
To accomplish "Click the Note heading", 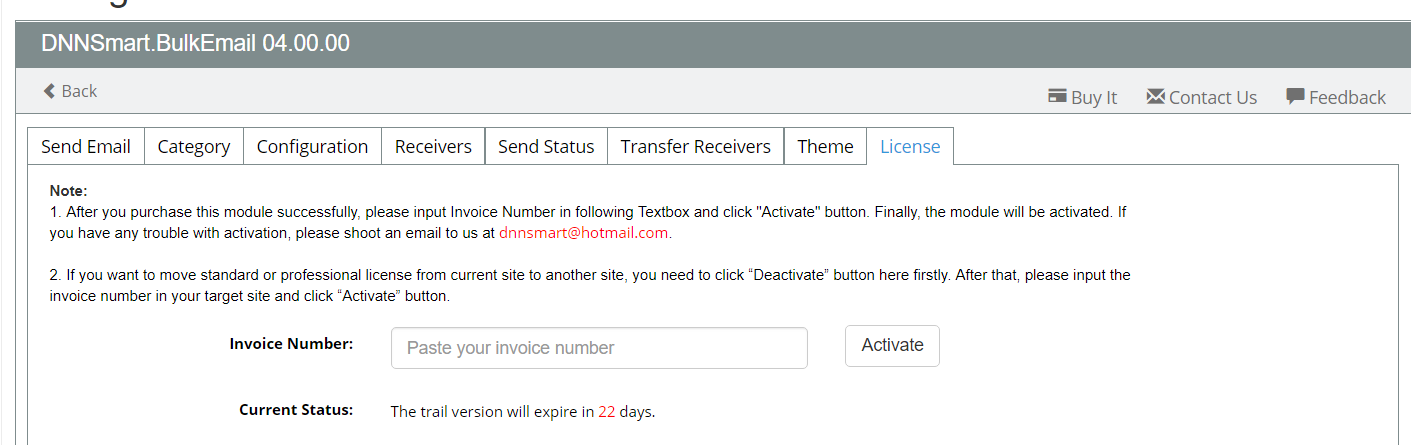I will click(x=69, y=190).
